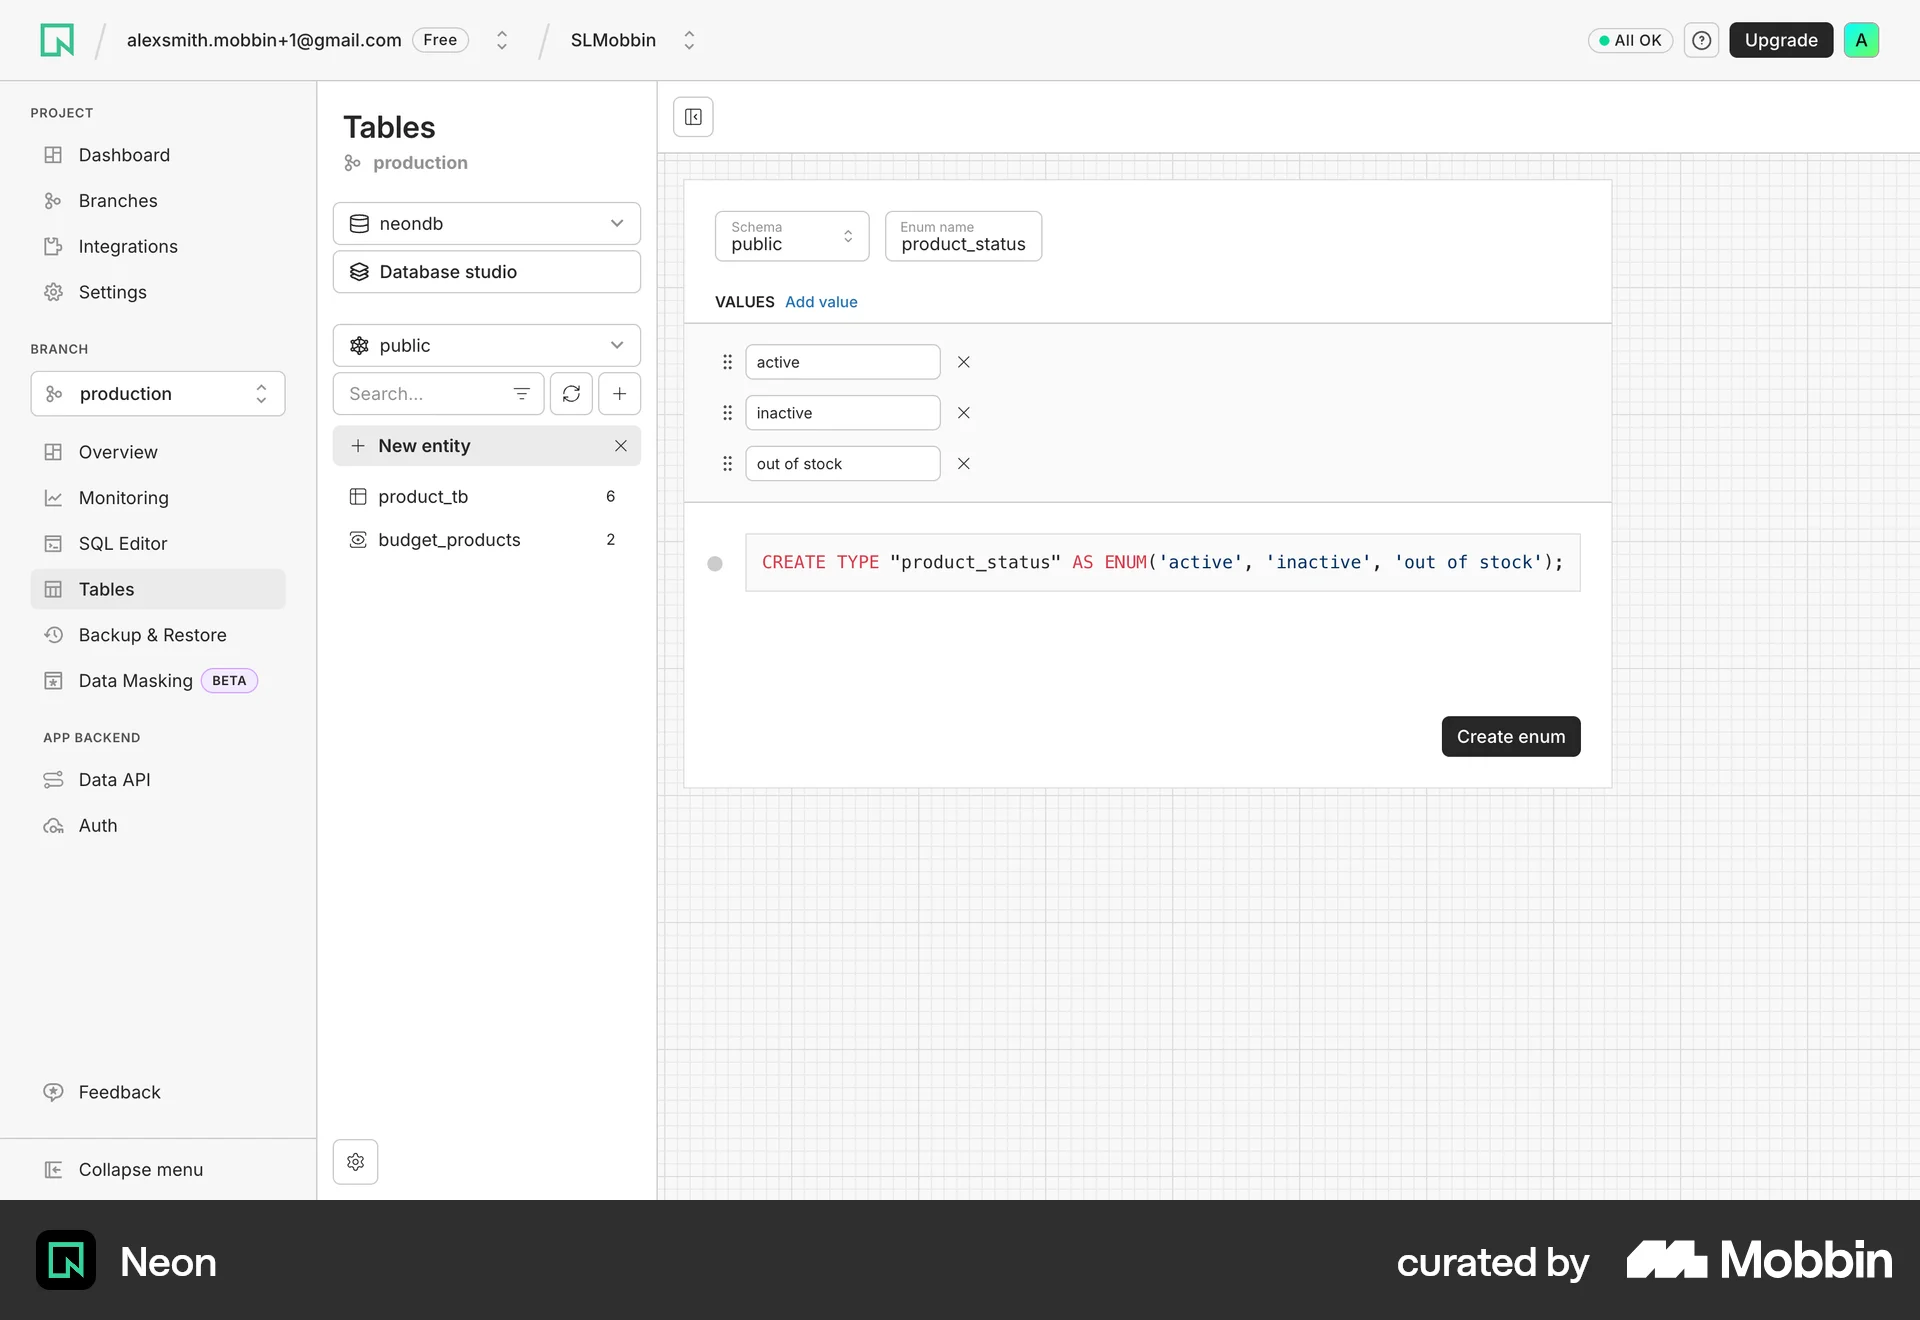Viewport: 1920px width, 1320px height.
Task: Click the Add value link
Action: coord(821,302)
